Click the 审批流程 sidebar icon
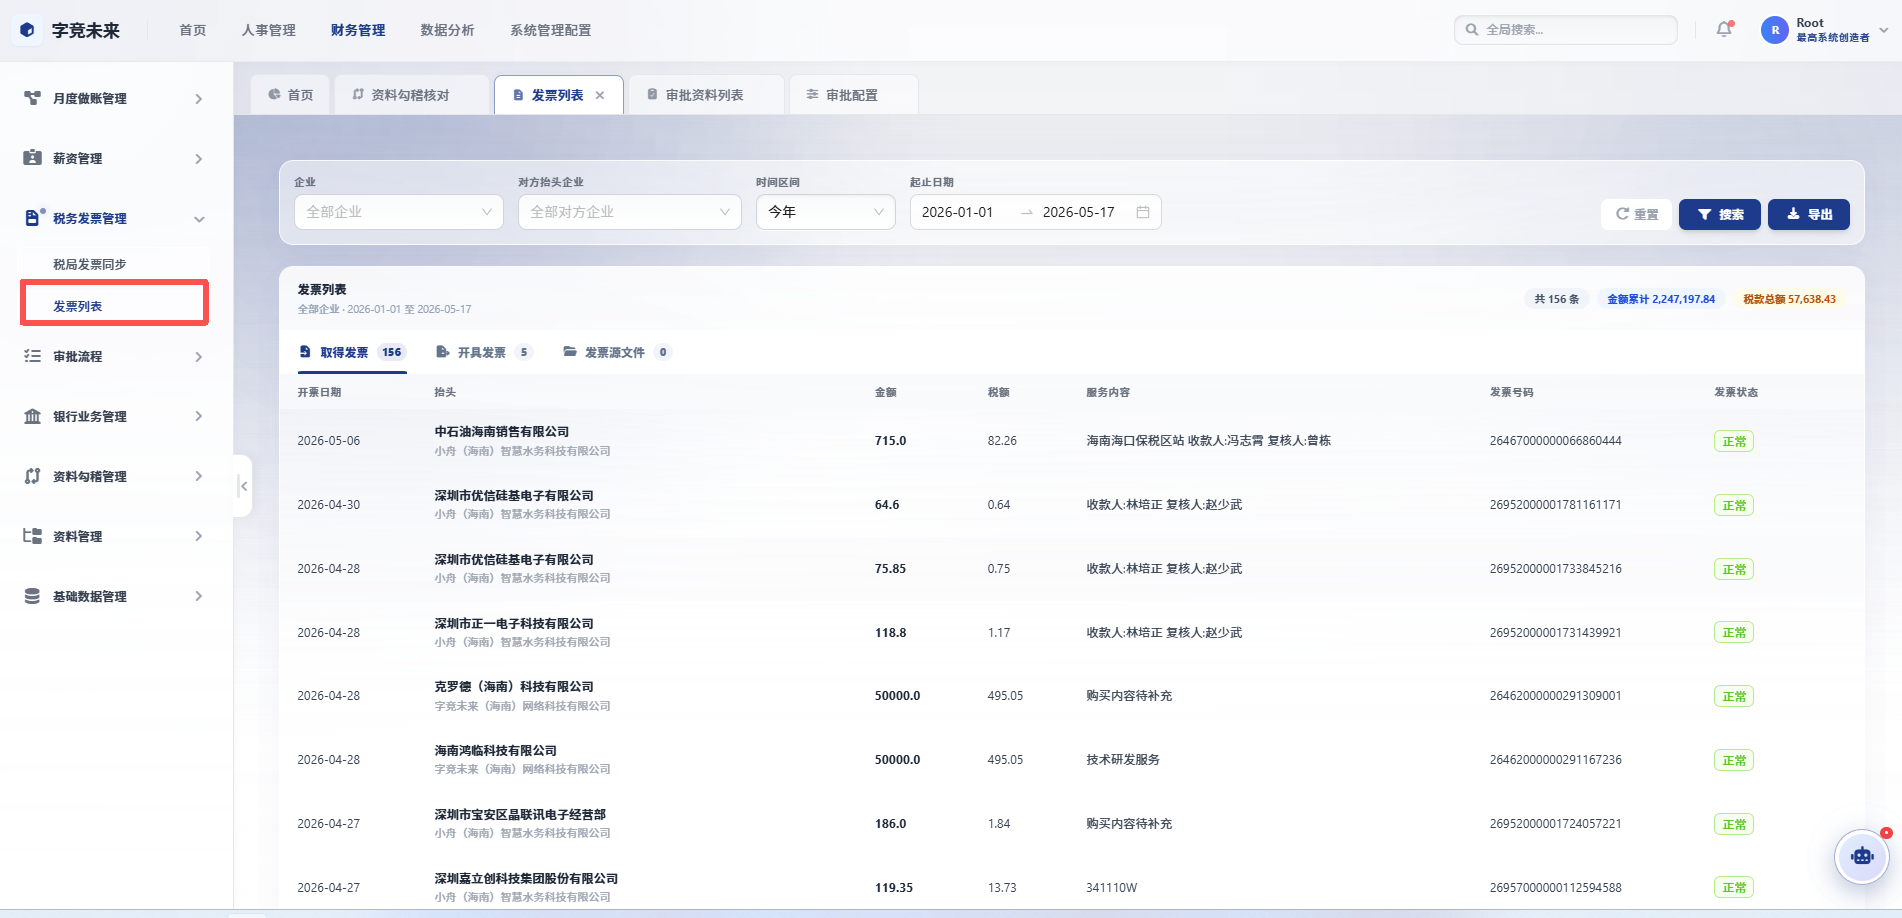1902x918 pixels. point(32,356)
